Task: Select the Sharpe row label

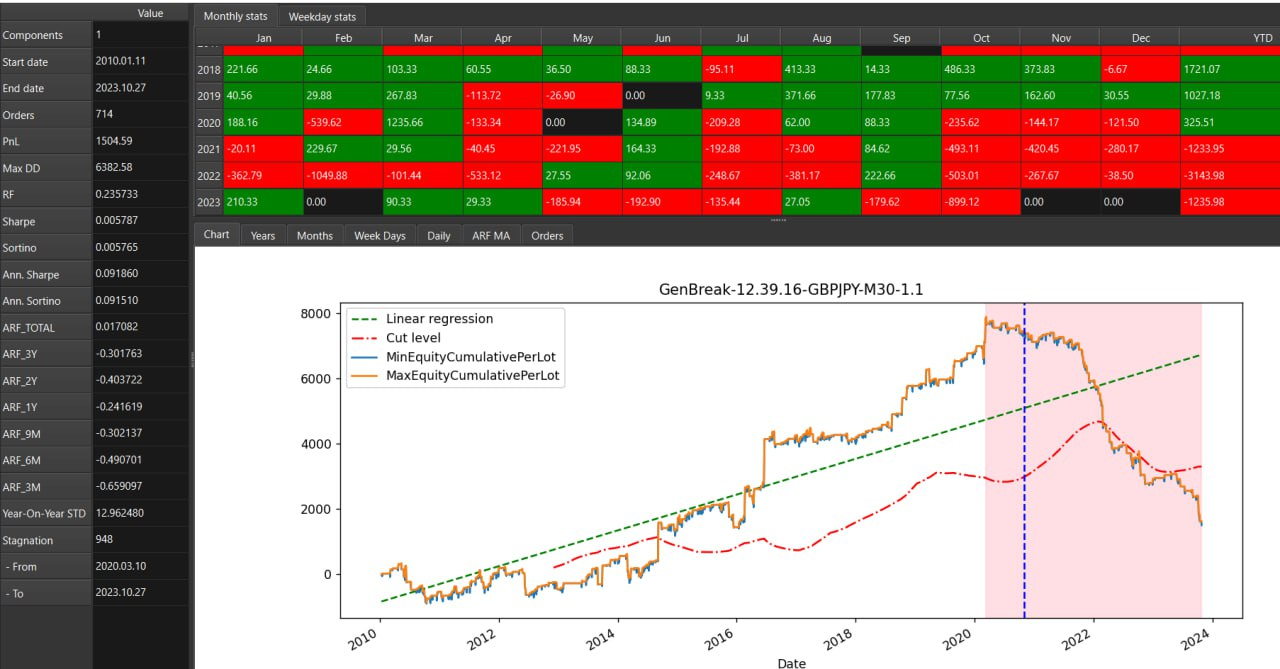Action: [x=46, y=221]
